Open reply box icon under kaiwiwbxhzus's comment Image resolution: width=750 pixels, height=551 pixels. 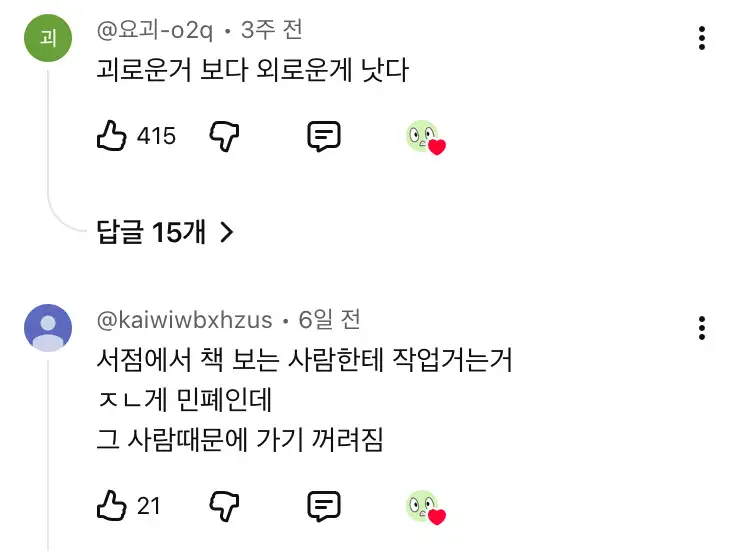point(323,506)
